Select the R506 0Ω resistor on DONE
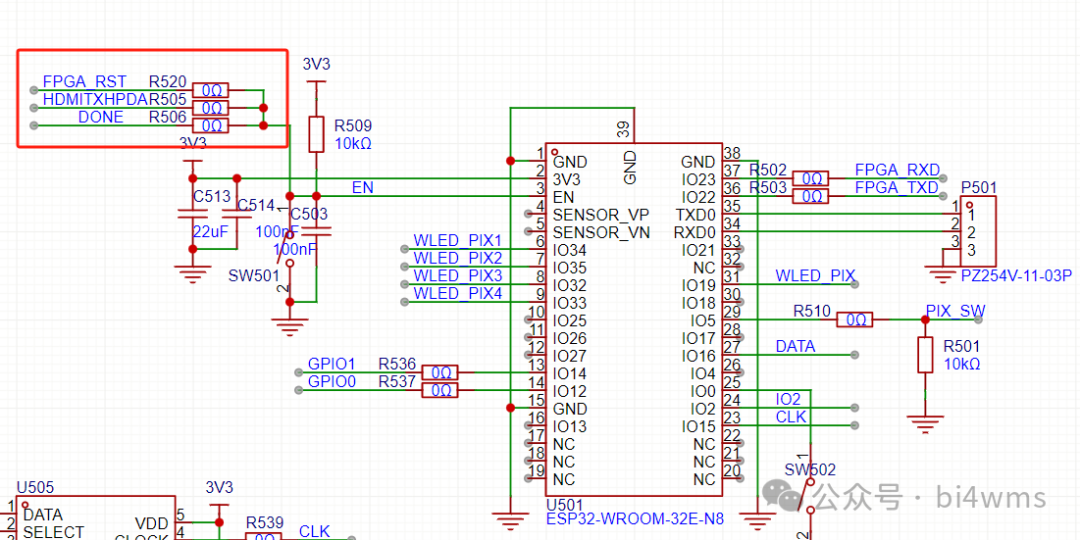The width and height of the screenshot is (1080, 540). coord(210,126)
